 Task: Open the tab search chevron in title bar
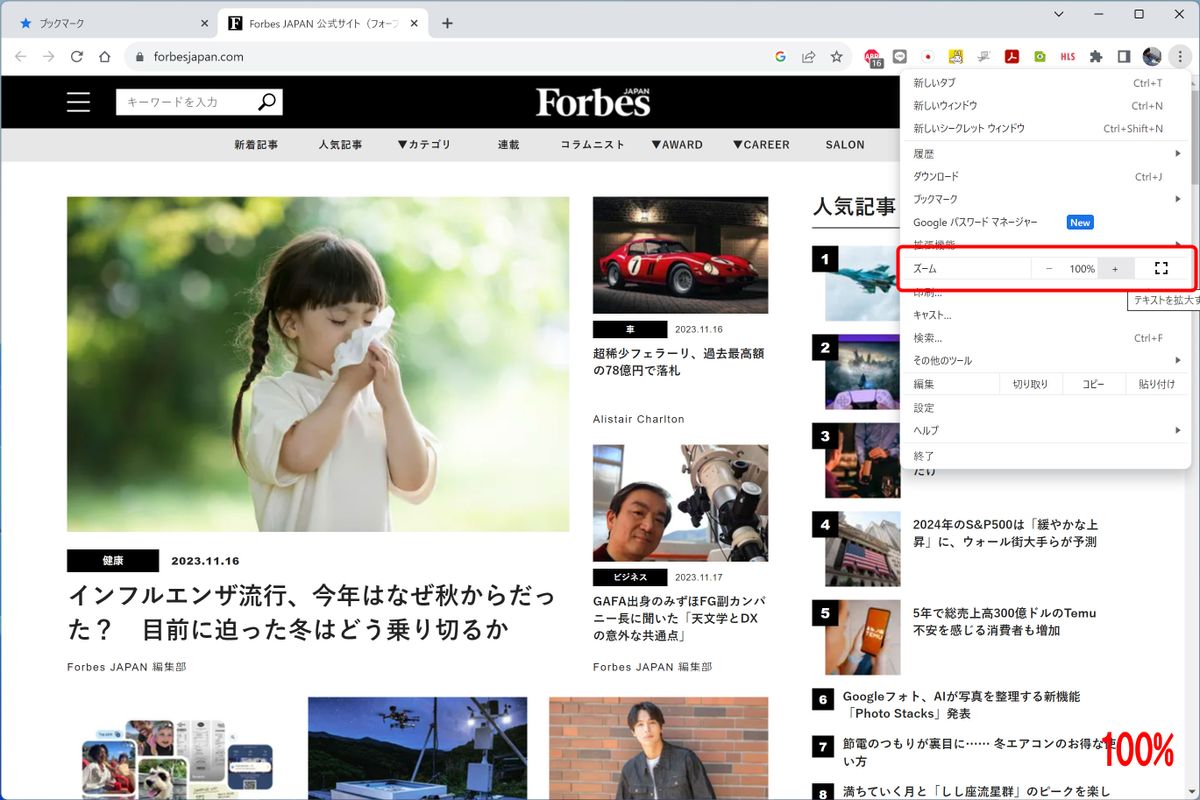[1059, 14]
